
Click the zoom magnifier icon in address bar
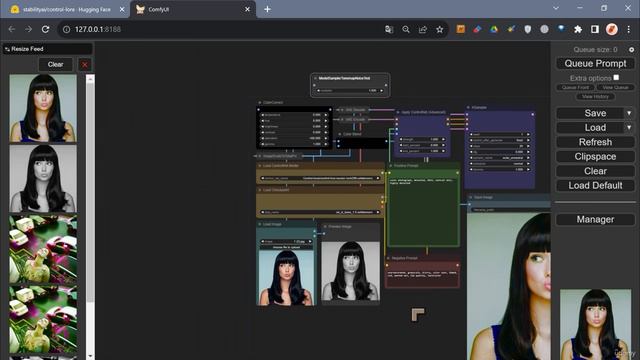tap(406, 29)
